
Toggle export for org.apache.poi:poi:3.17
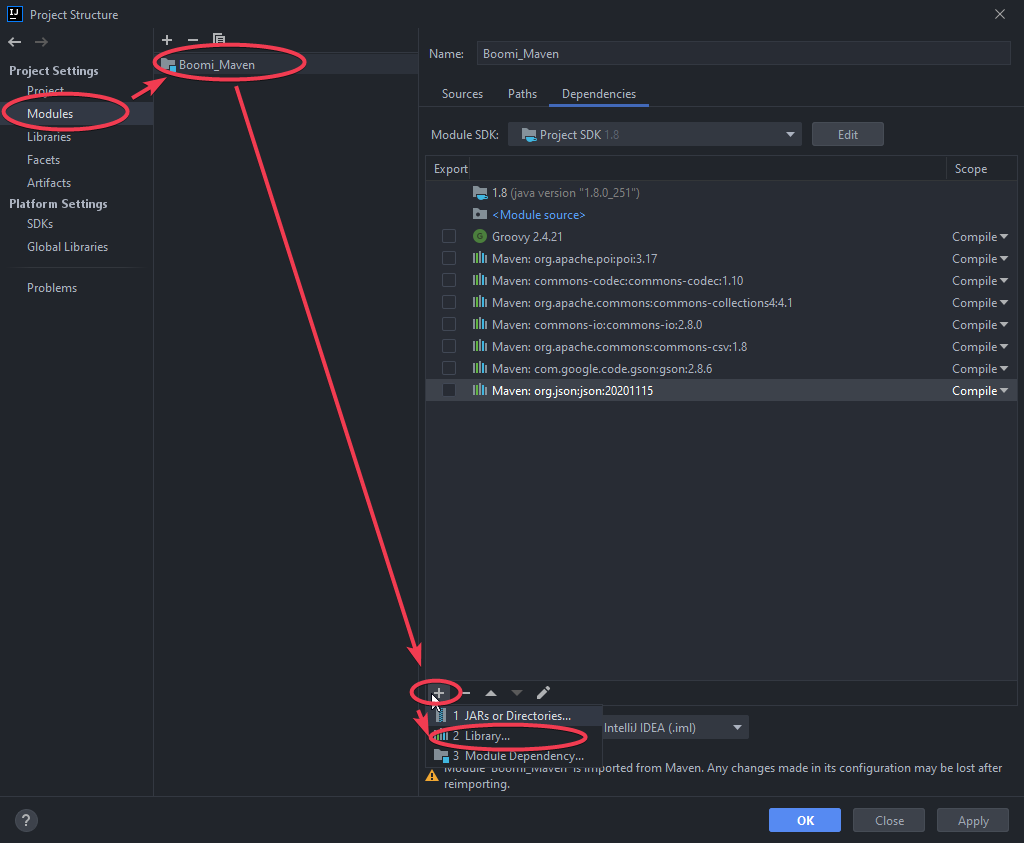click(x=449, y=259)
